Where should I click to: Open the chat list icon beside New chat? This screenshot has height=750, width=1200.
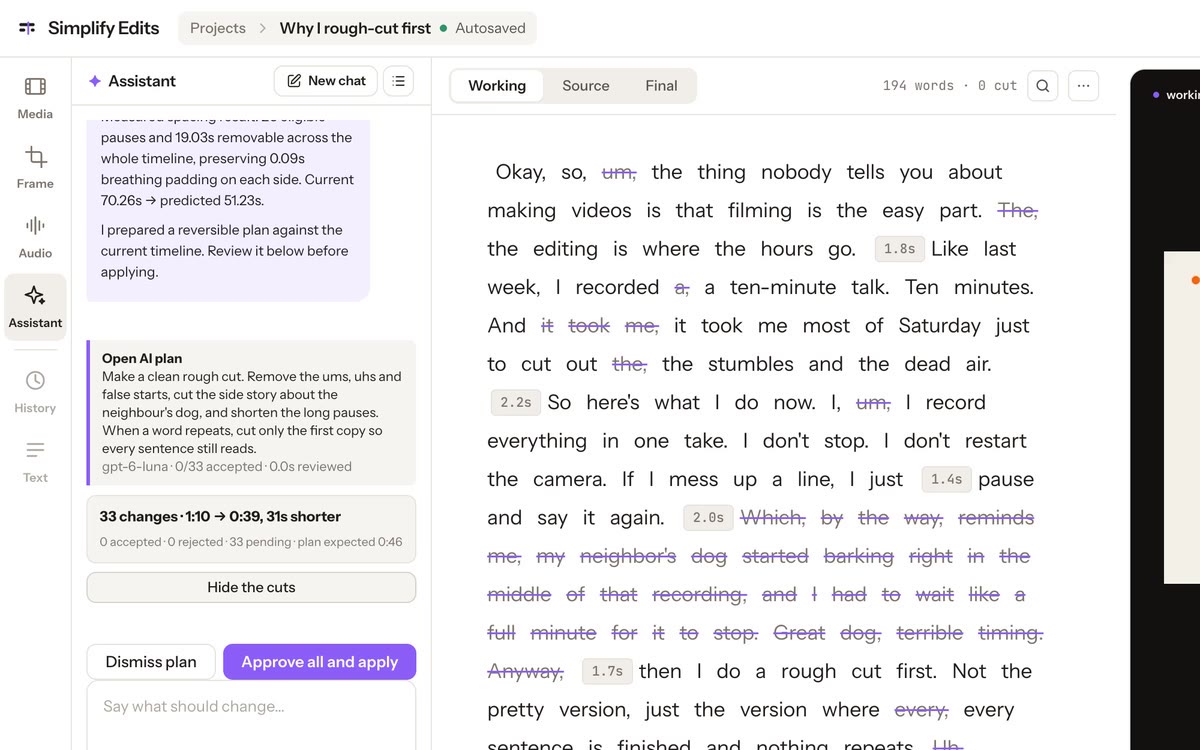[x=399, y=81]
